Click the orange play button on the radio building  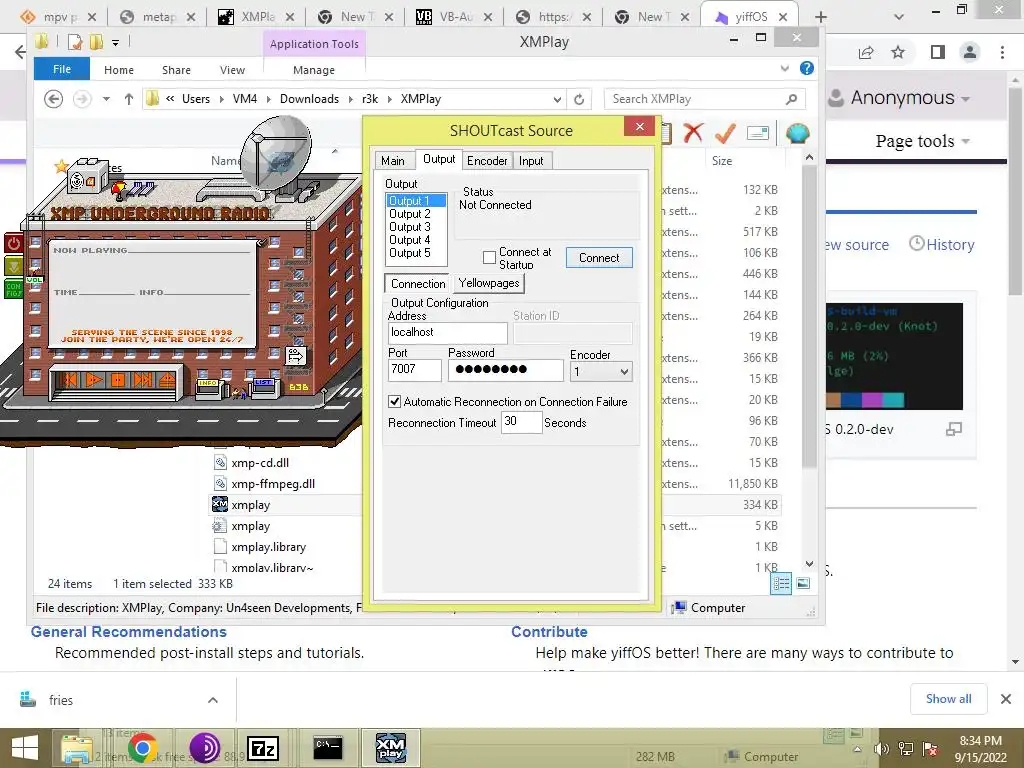pos(95,379)
